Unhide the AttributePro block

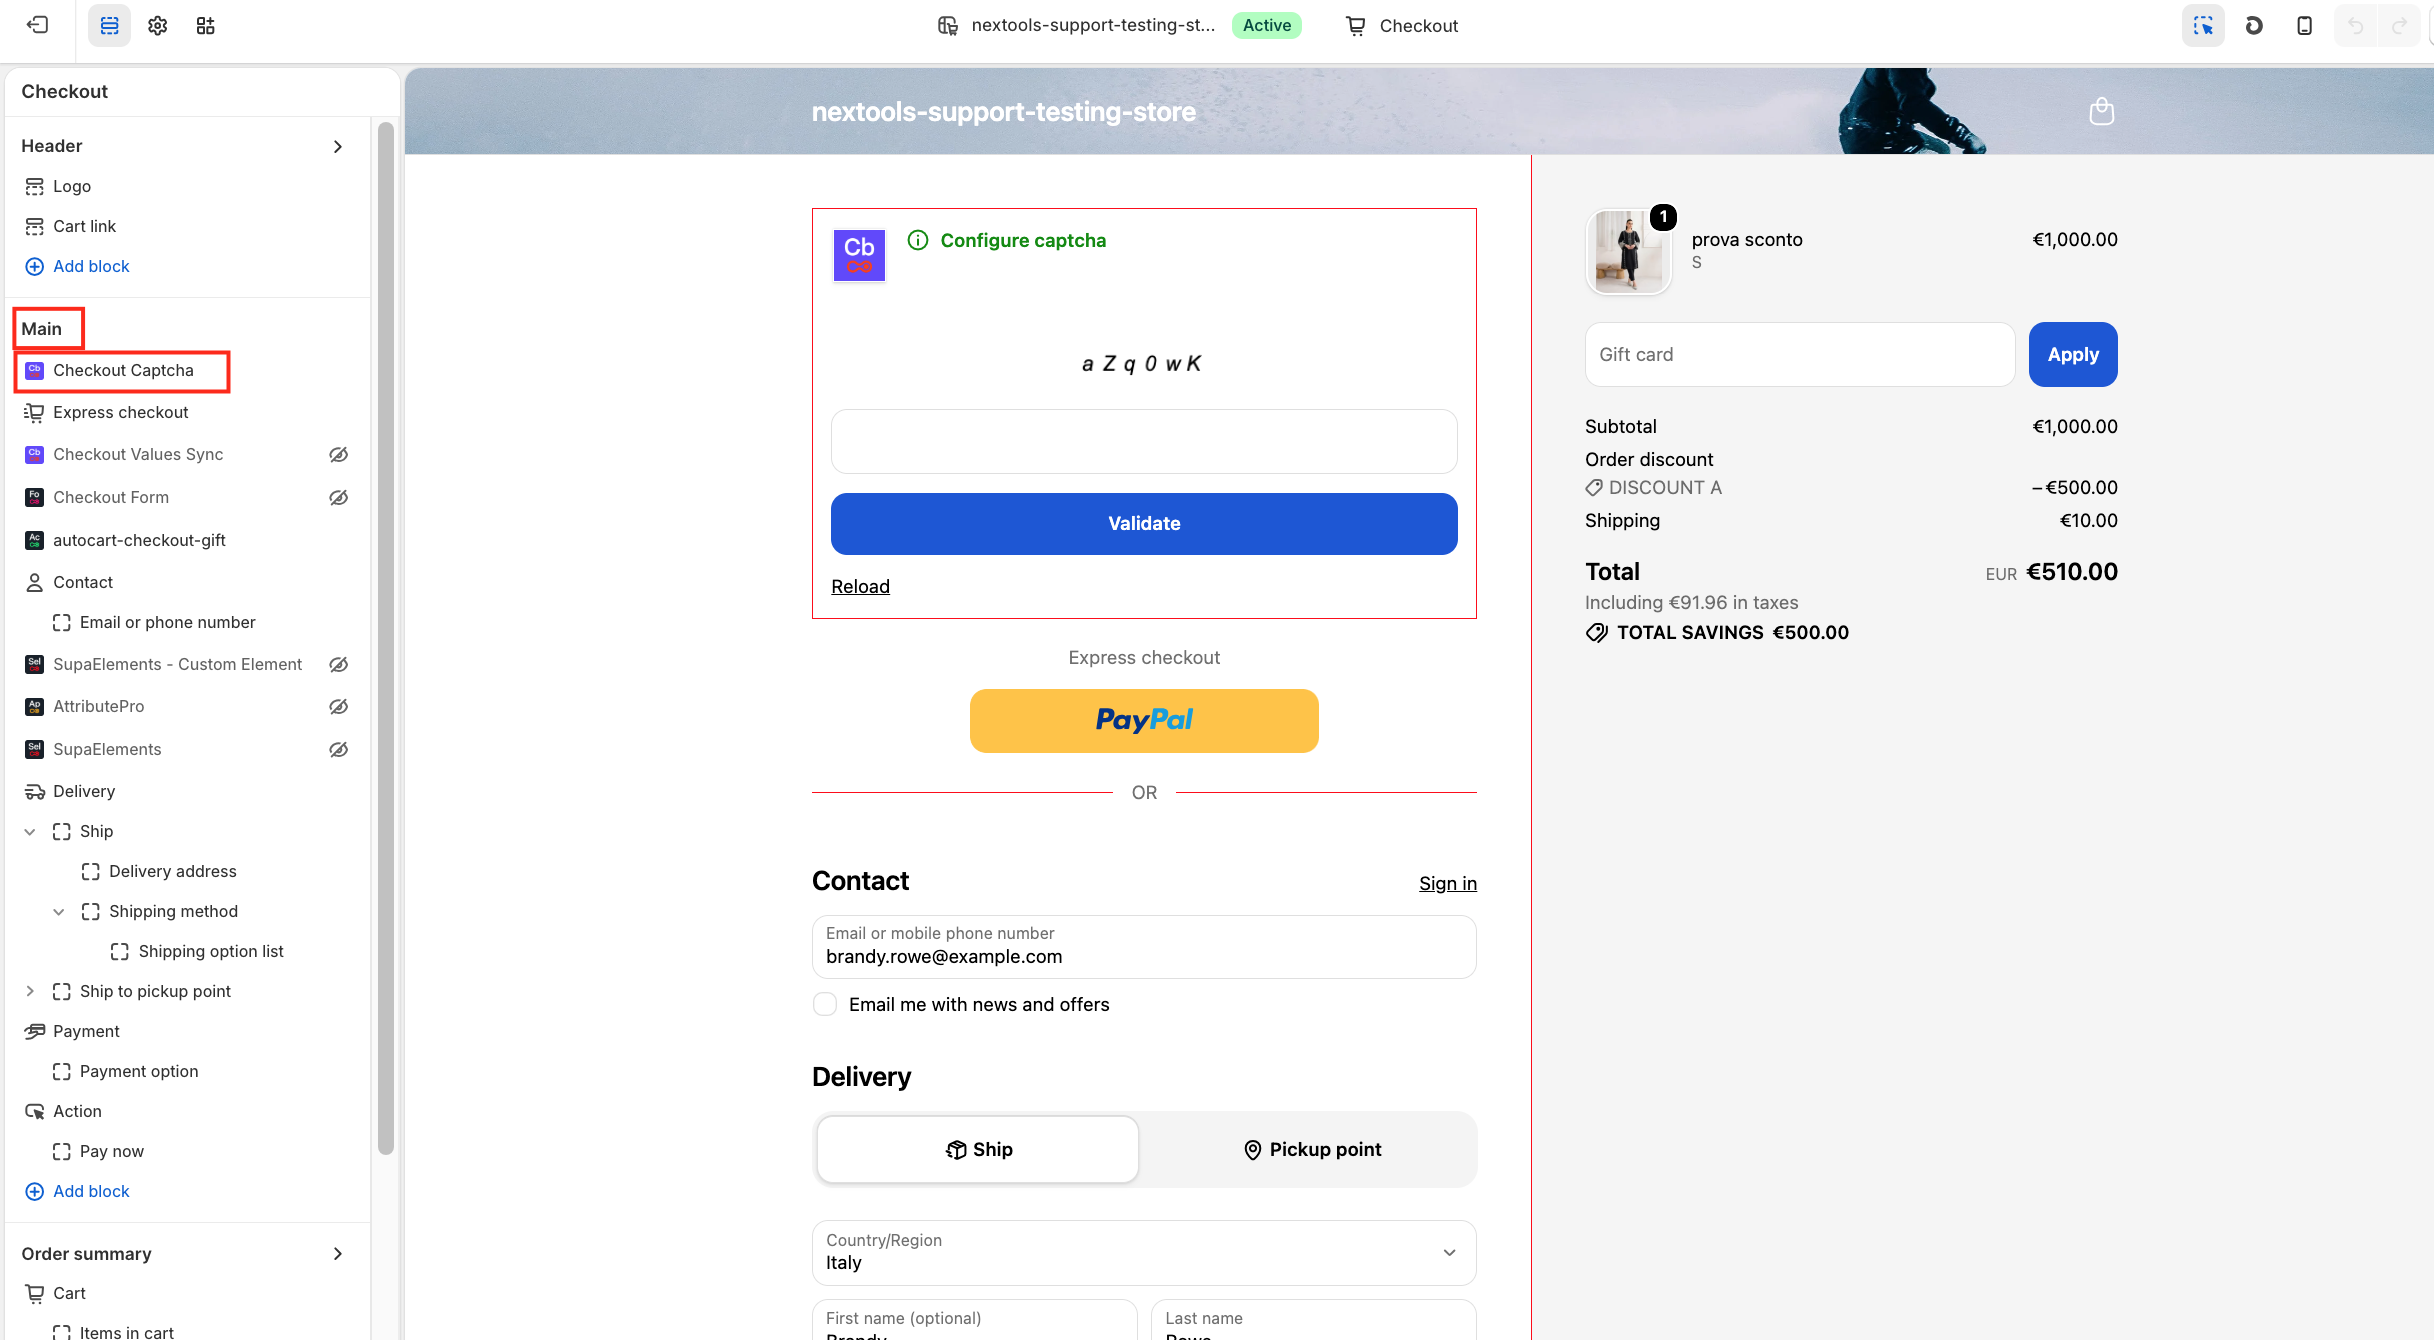point(339,706)
